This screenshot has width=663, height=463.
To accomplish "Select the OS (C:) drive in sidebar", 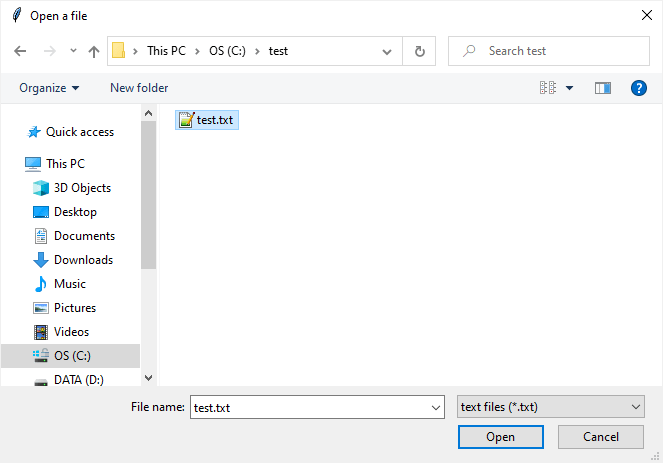I will click(x=71, y=356).
